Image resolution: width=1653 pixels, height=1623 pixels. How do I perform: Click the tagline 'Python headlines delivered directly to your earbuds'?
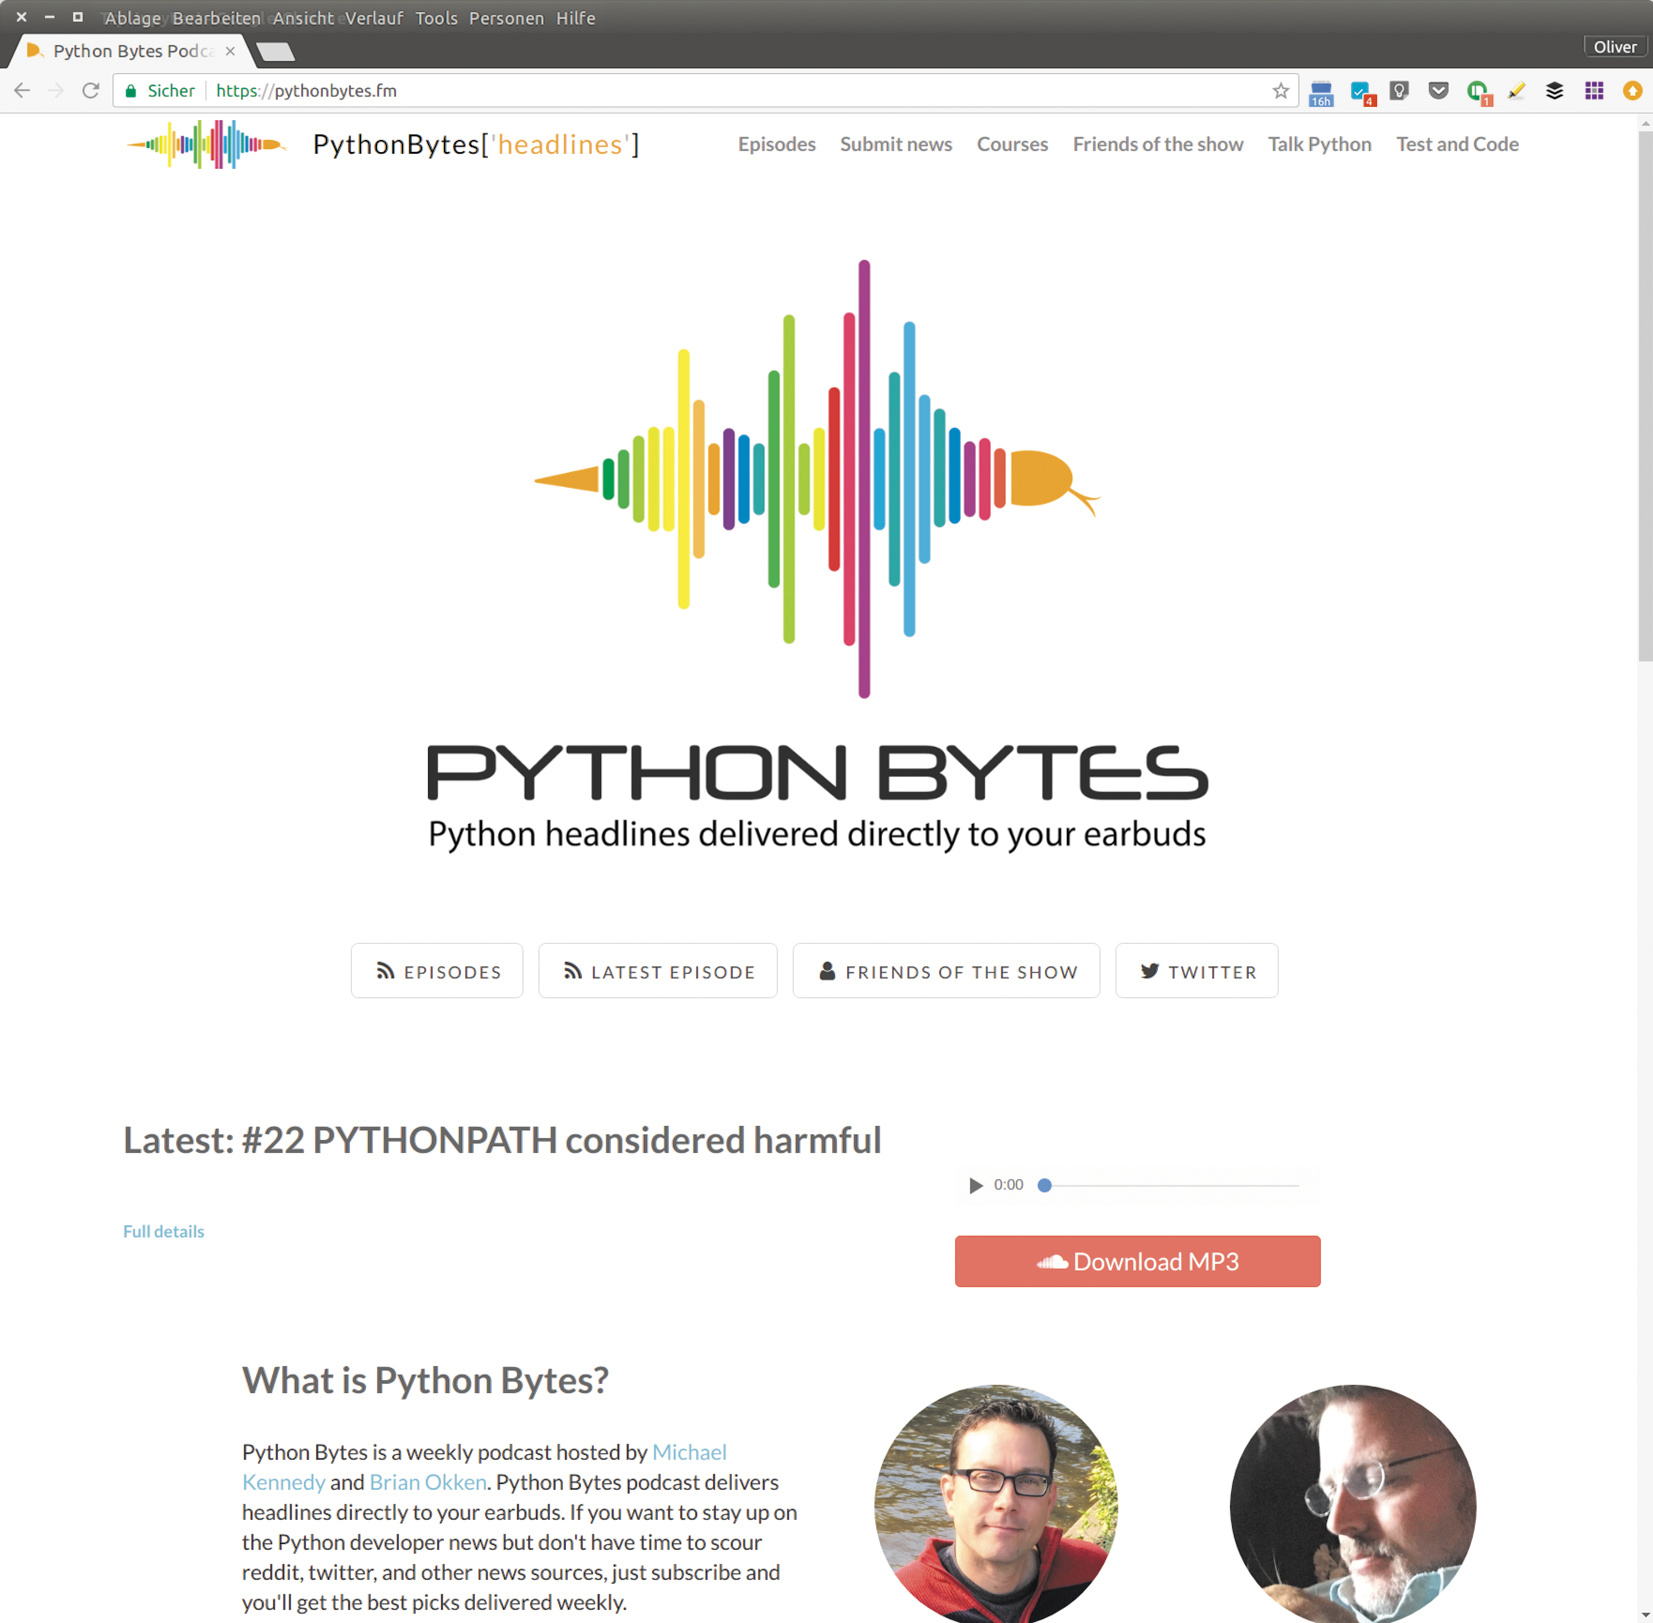click(x=817, y=834)
